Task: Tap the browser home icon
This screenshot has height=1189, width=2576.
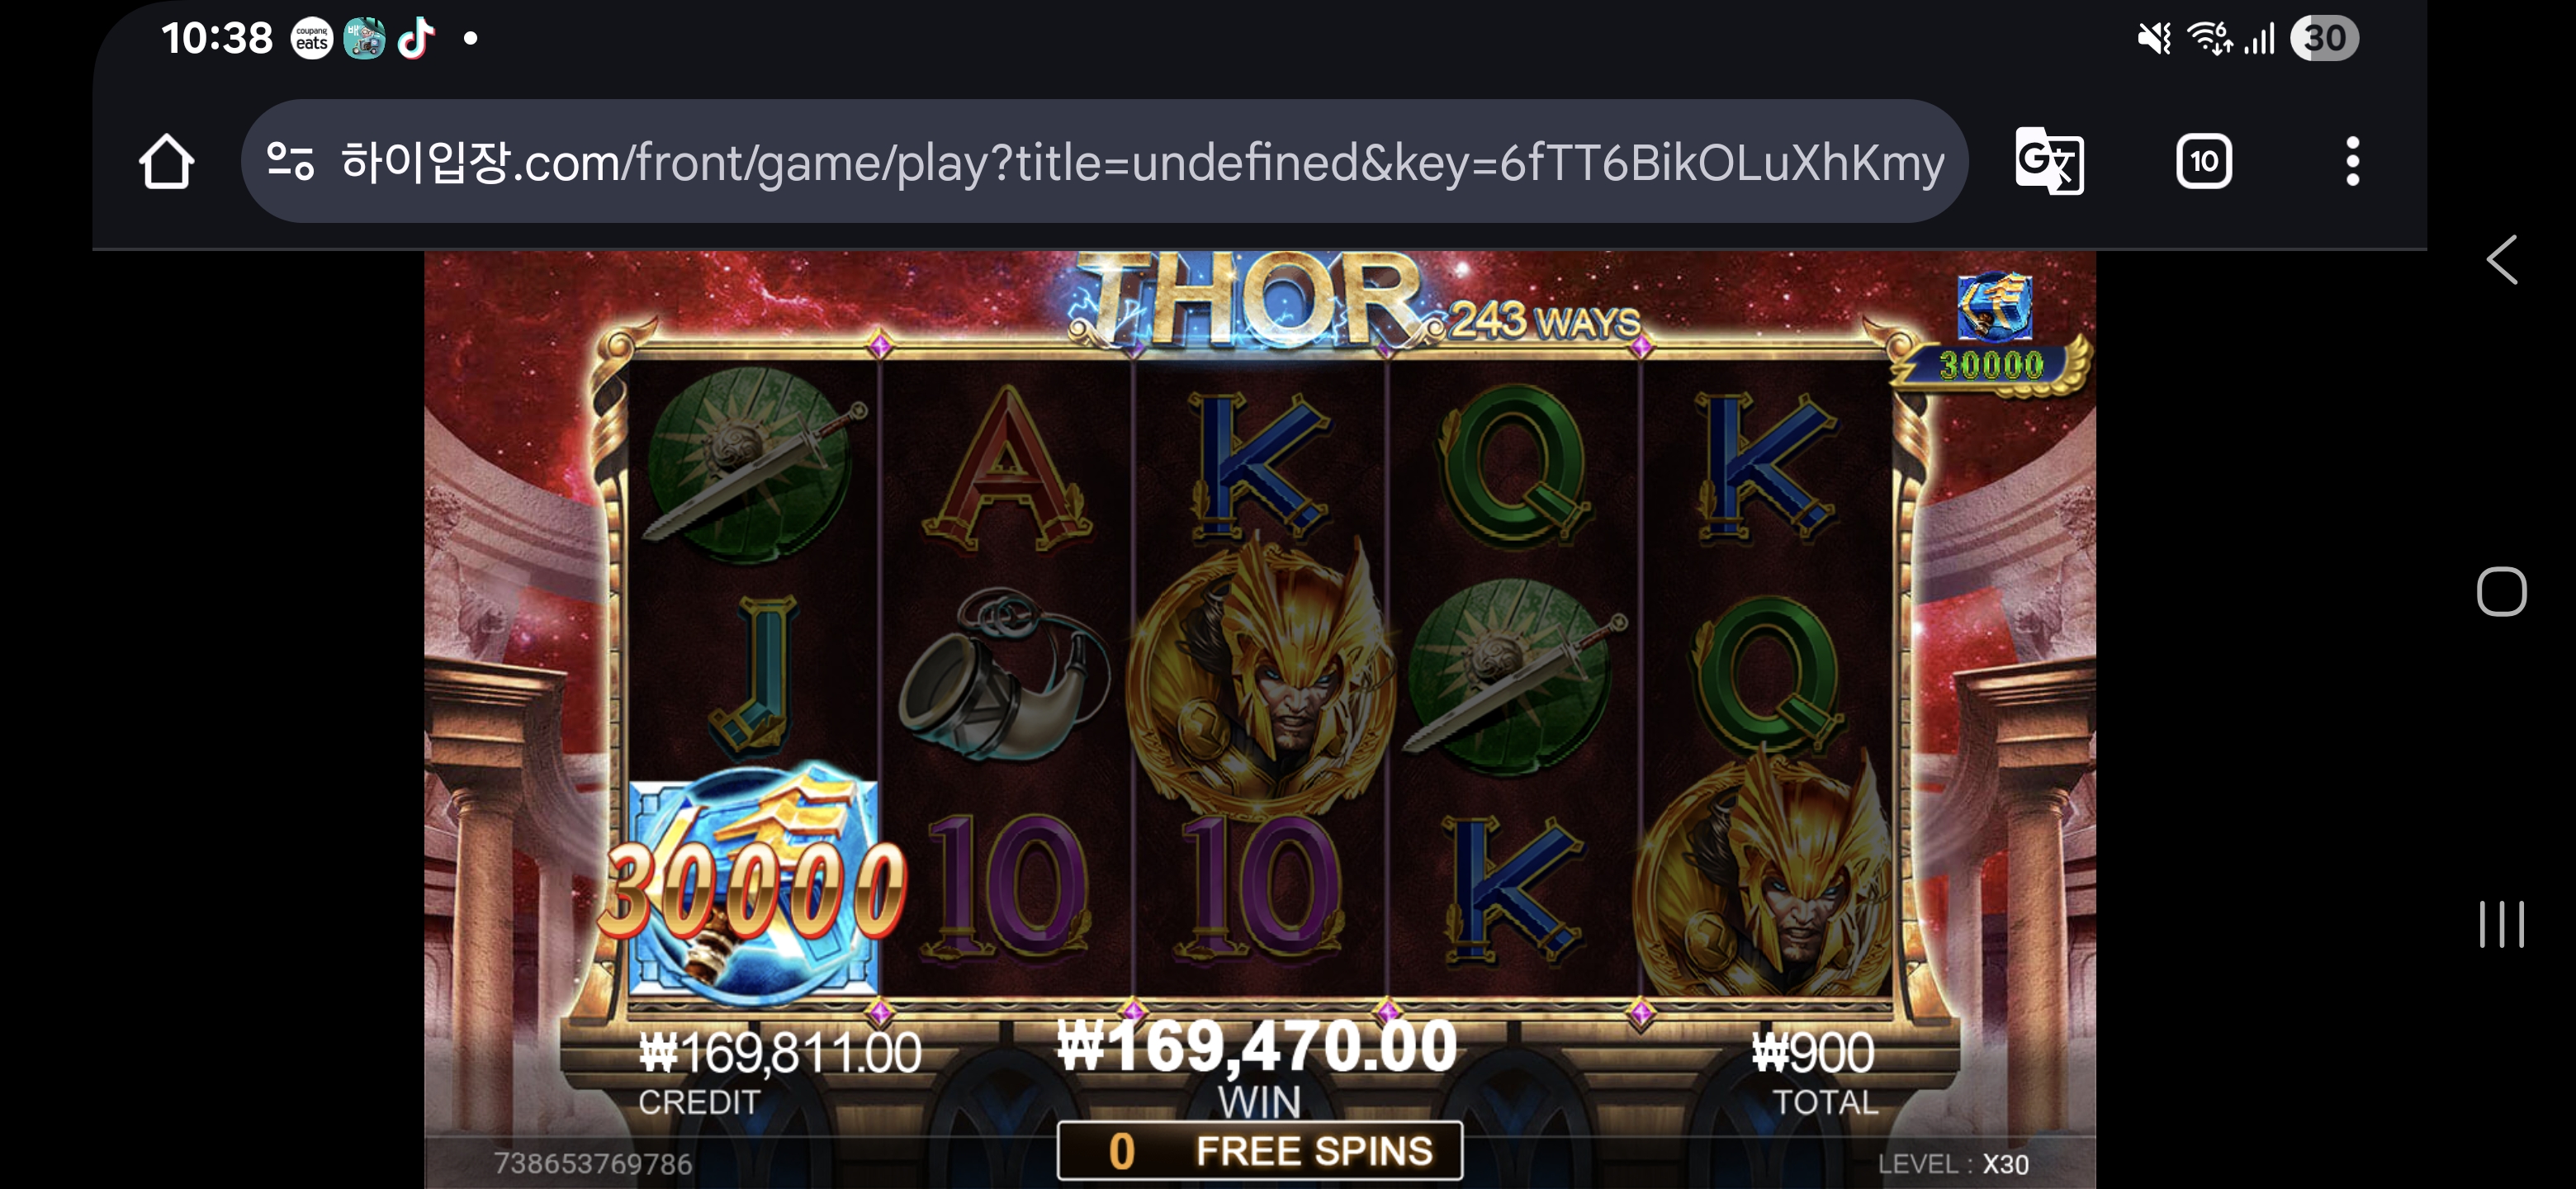Action: coord(166,161)
